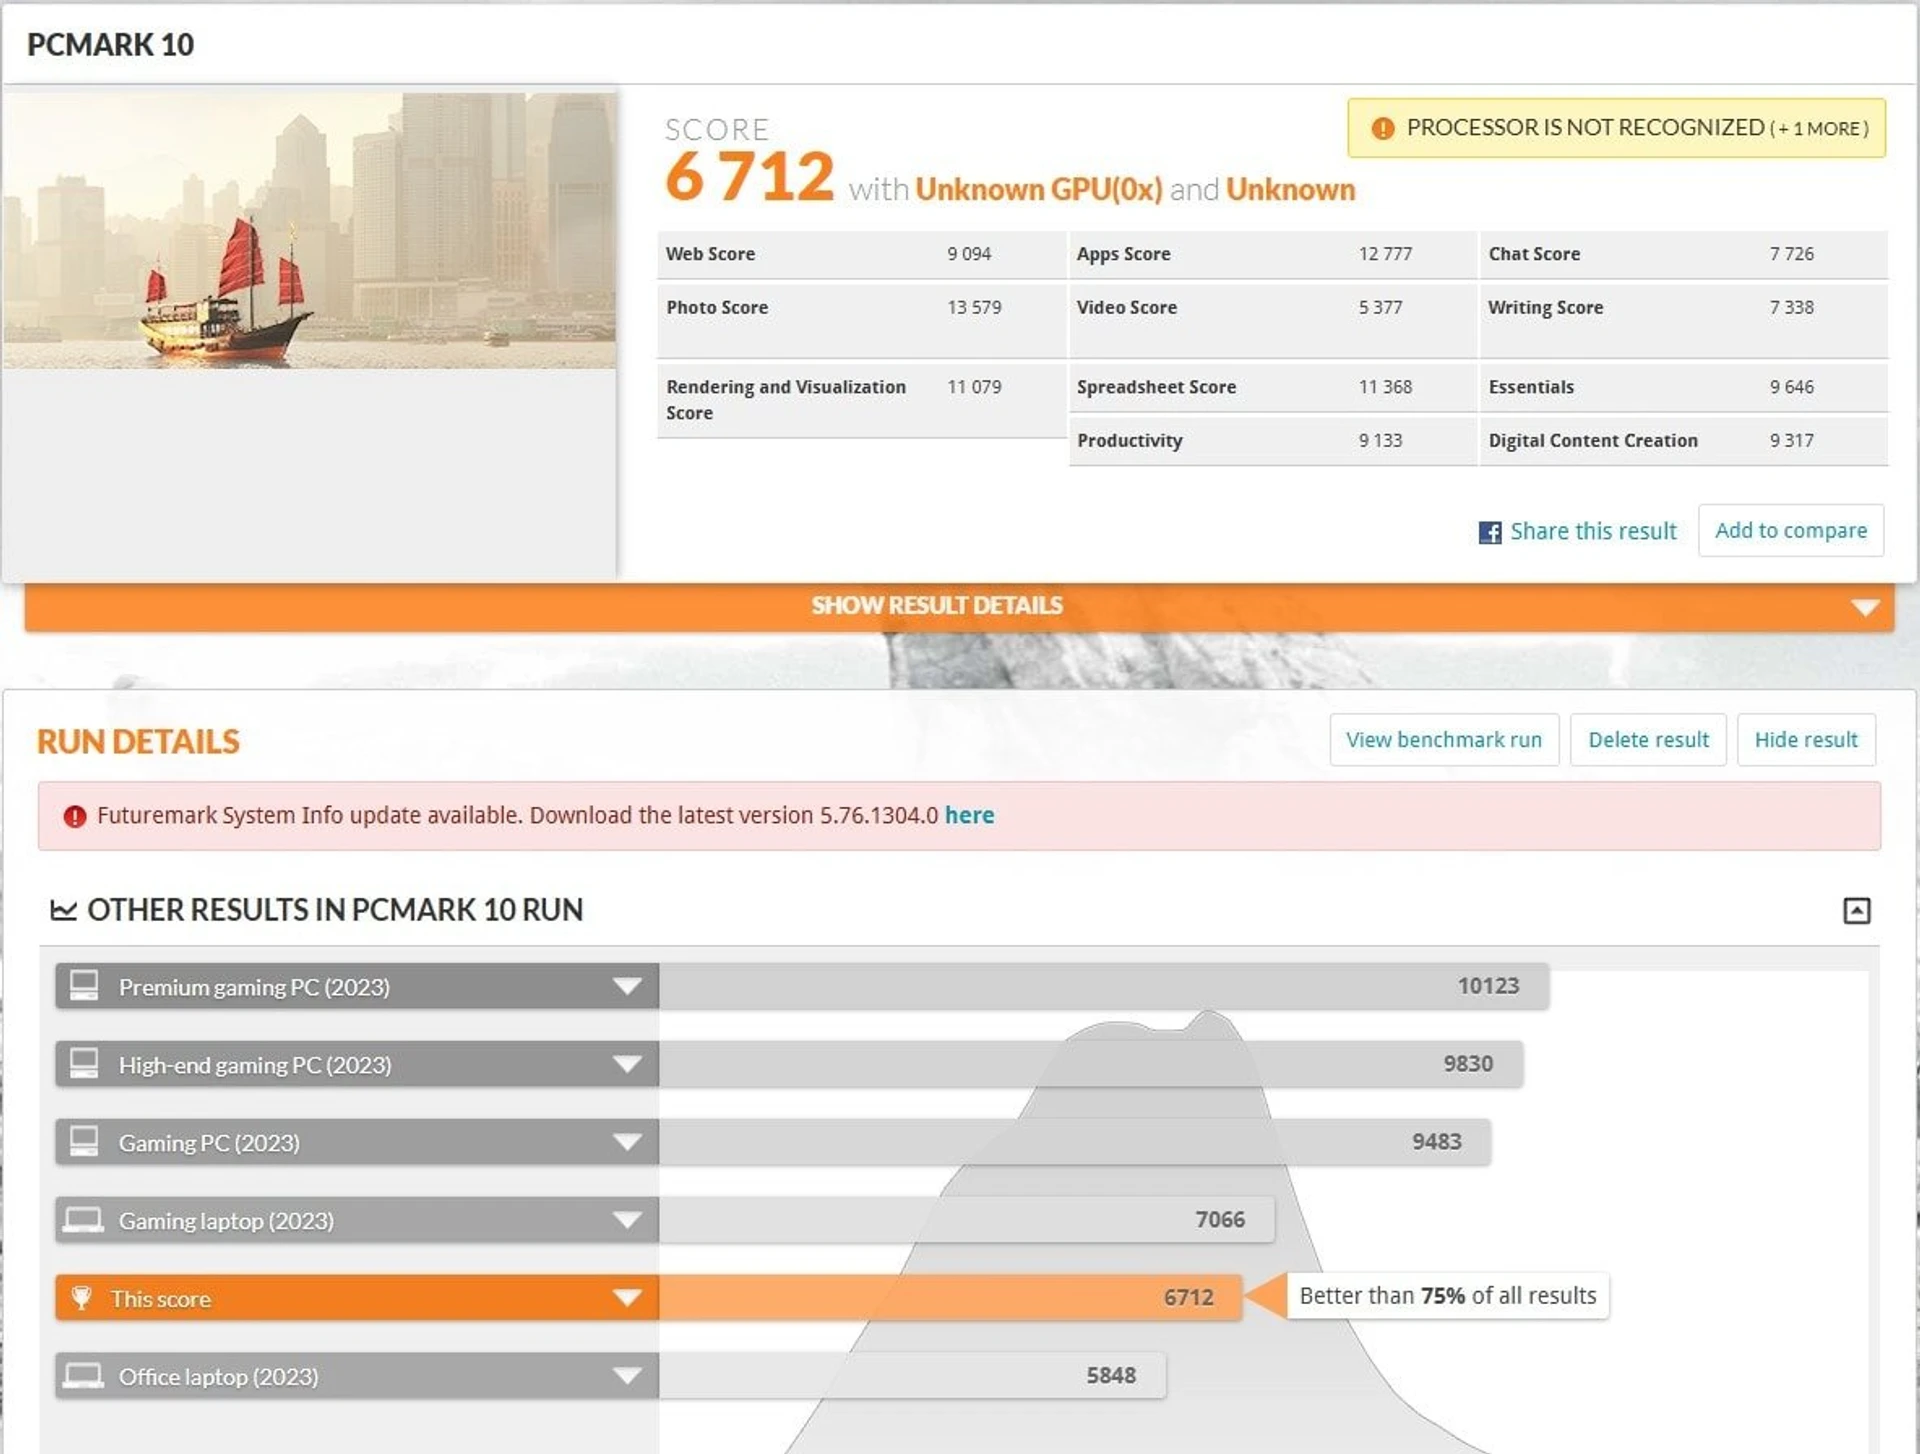Click the trophy icon on This score

(82, 1298)
